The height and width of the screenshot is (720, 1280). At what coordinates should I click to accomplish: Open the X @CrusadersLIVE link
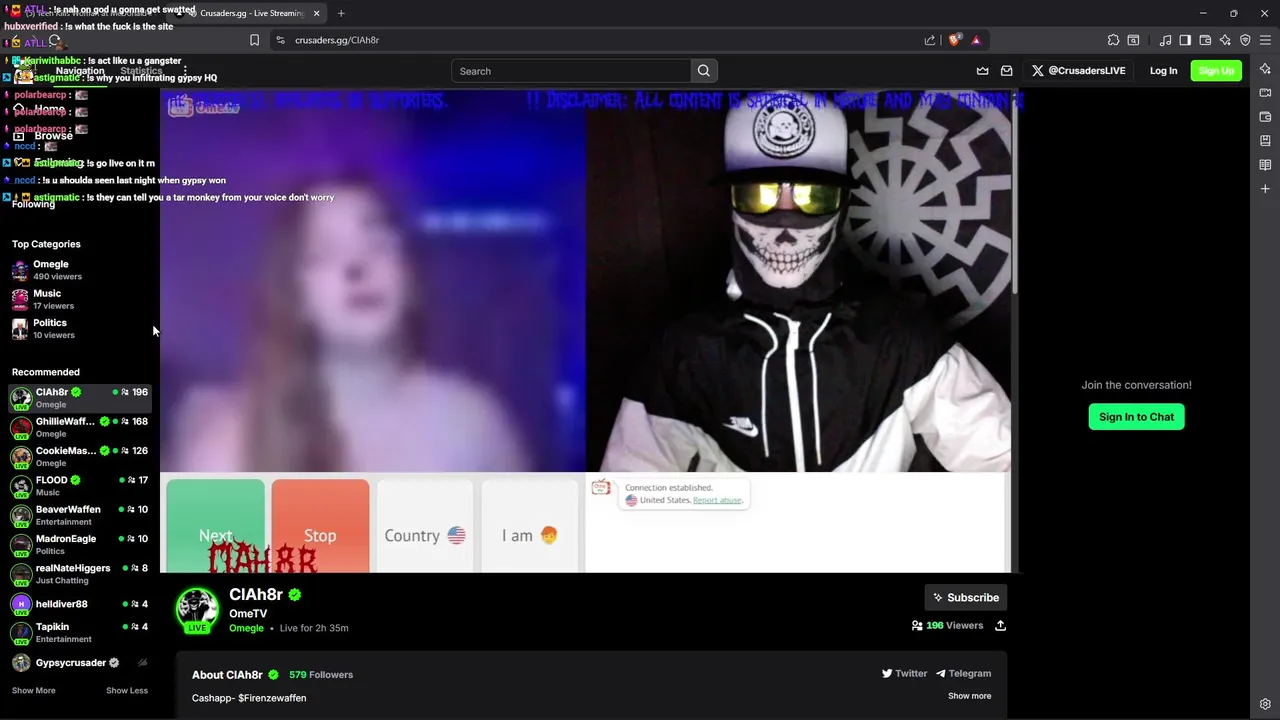pyautogui.click(x=1079, y=71)
